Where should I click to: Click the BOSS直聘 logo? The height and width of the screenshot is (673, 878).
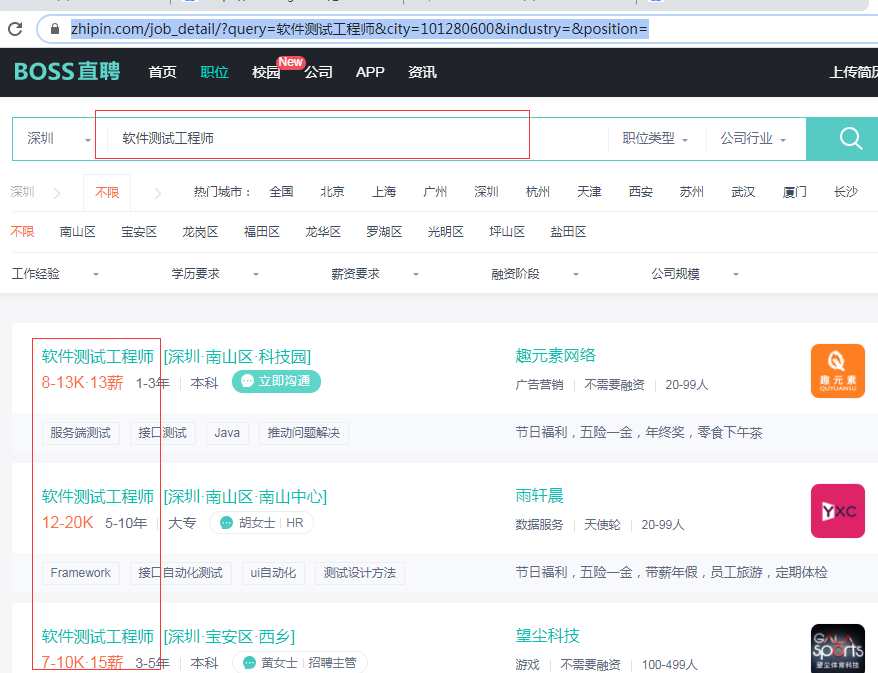[67, 72]
